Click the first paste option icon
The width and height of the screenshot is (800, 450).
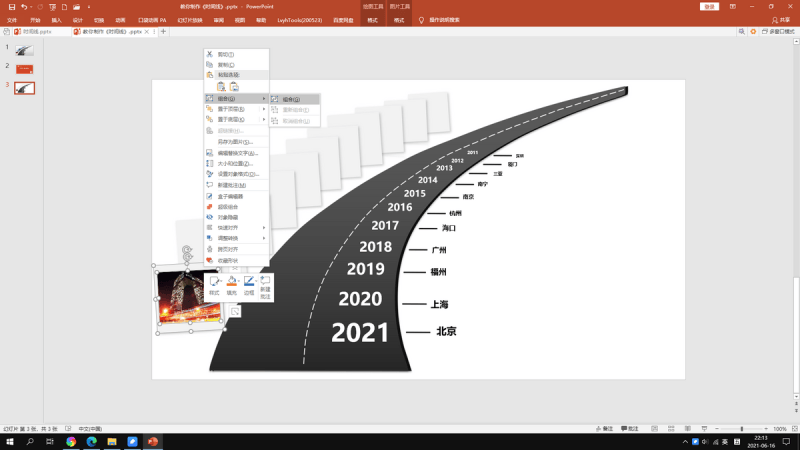coord(221,87)
